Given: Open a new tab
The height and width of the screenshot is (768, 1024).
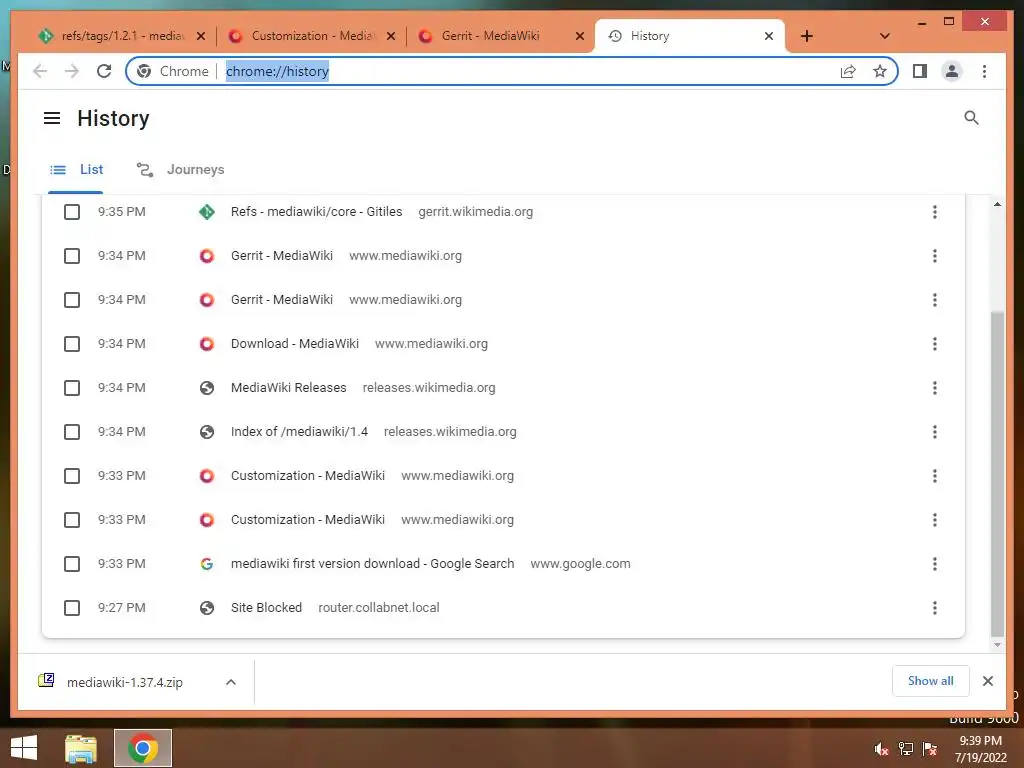Looking at the screenshot, I should click(807, 36).
